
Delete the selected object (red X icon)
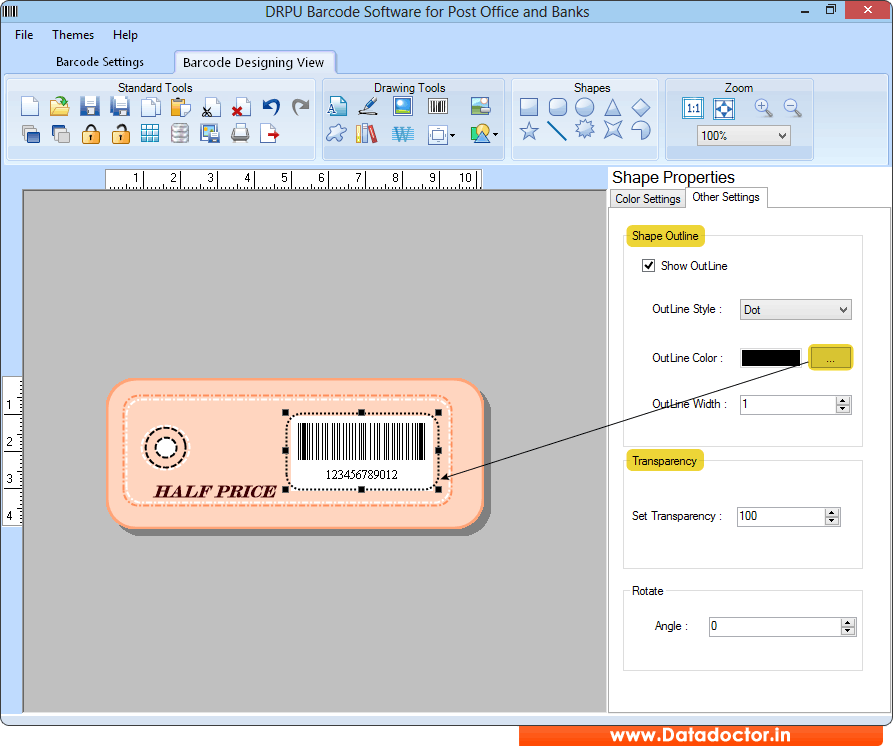(x=240, y=106)
